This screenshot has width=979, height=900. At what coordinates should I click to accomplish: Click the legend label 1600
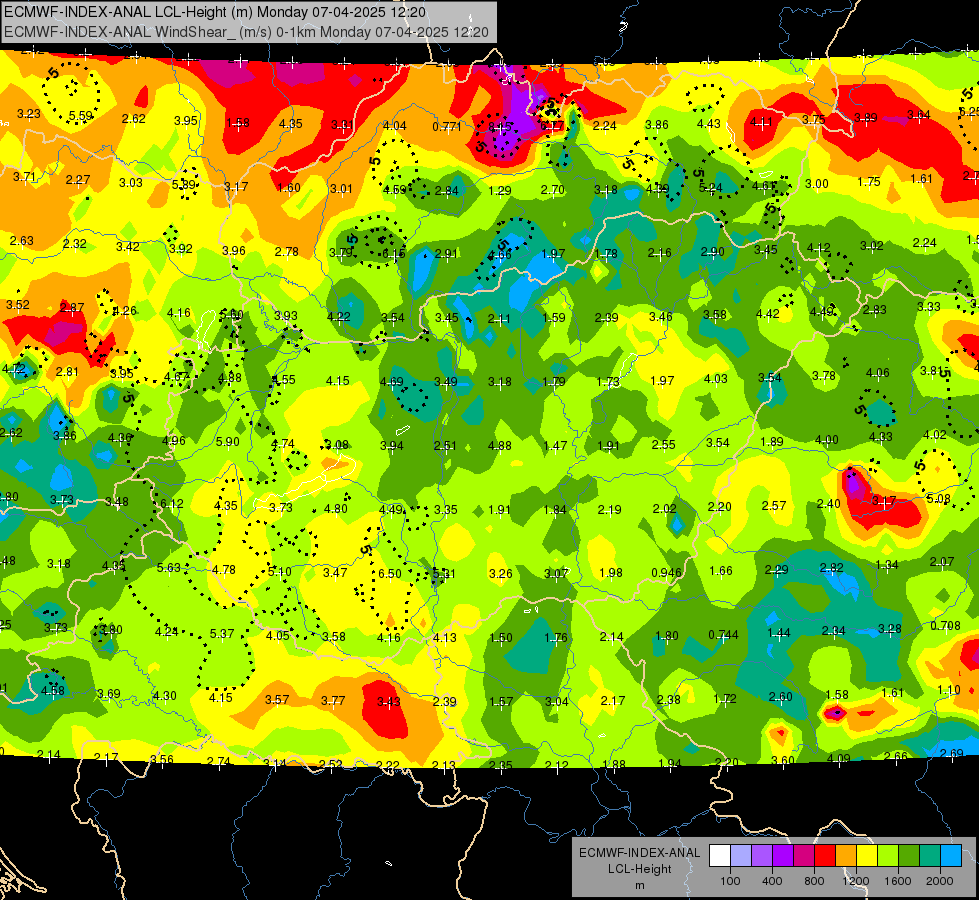pos(898,881)
